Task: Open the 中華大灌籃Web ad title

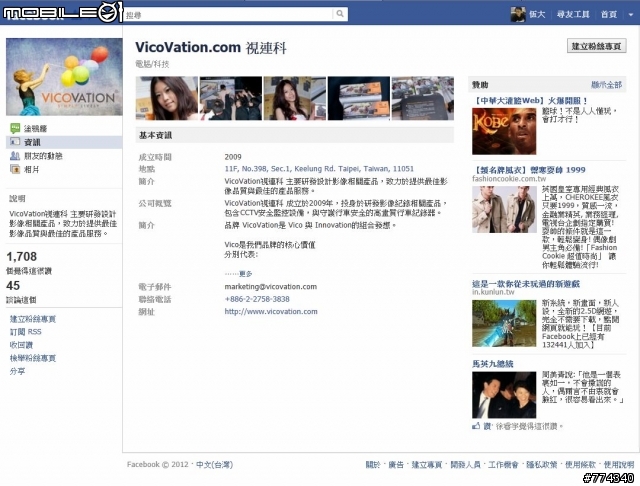Action: 530,100
